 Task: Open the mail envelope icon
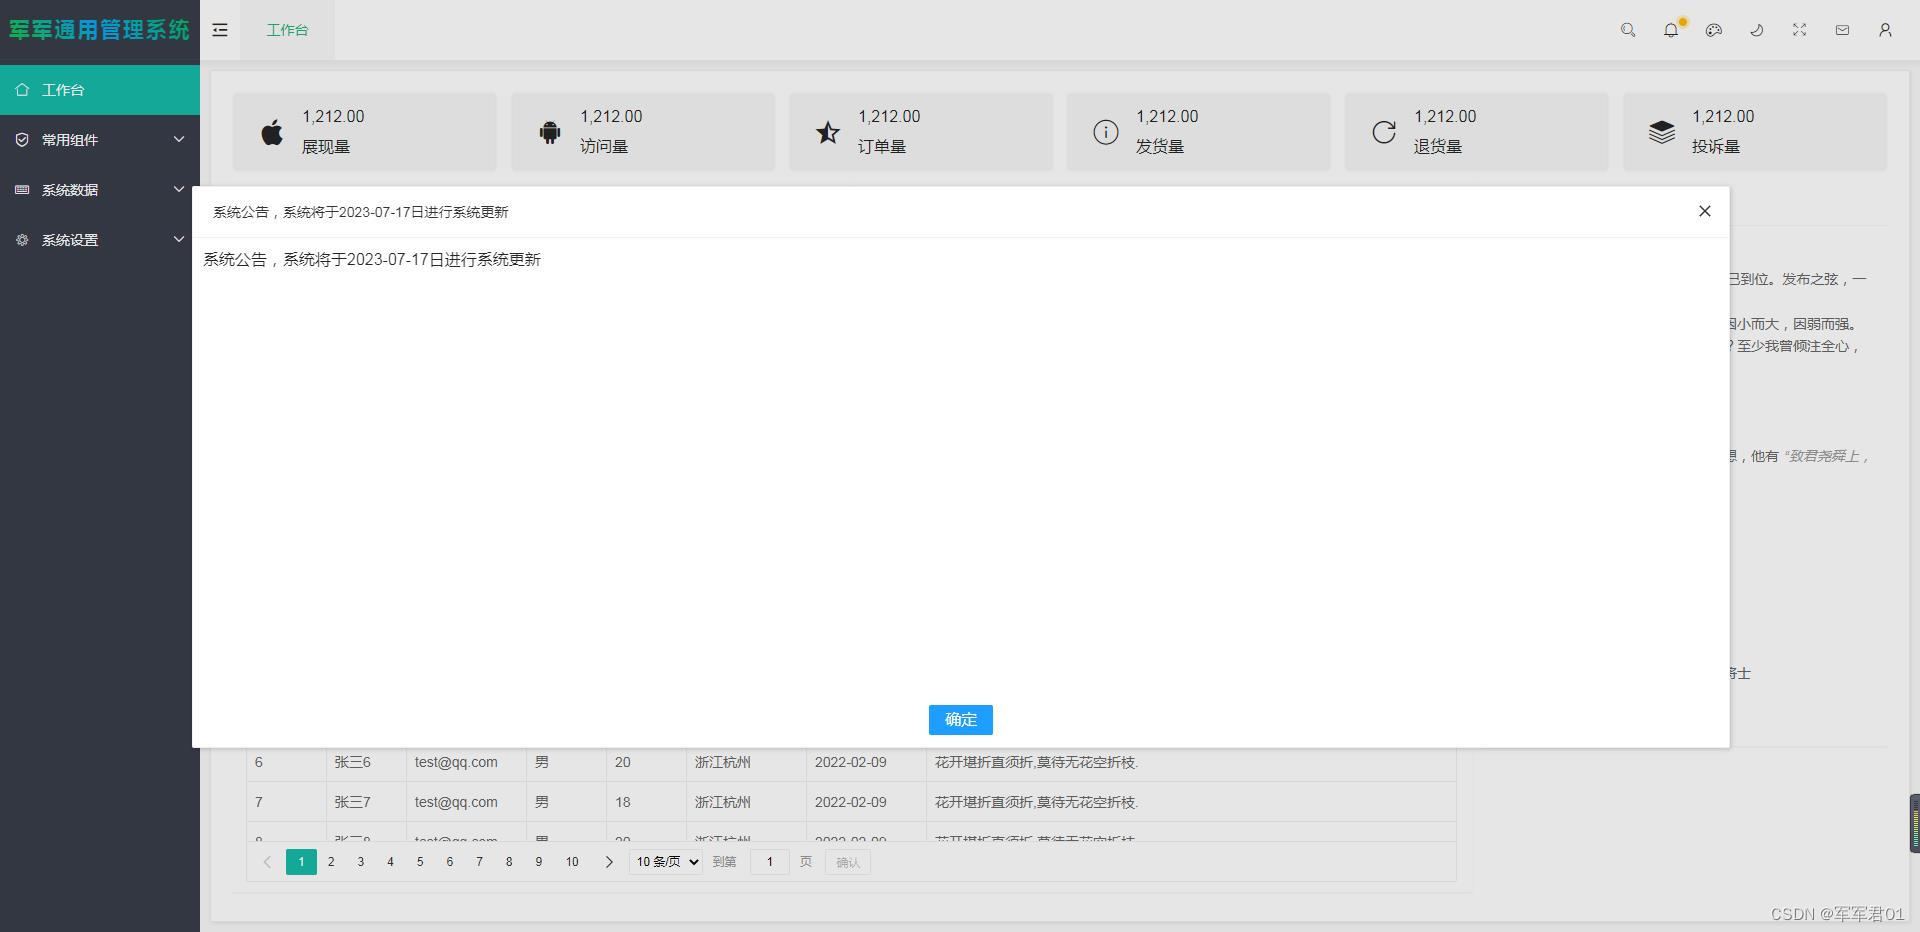1842,30
